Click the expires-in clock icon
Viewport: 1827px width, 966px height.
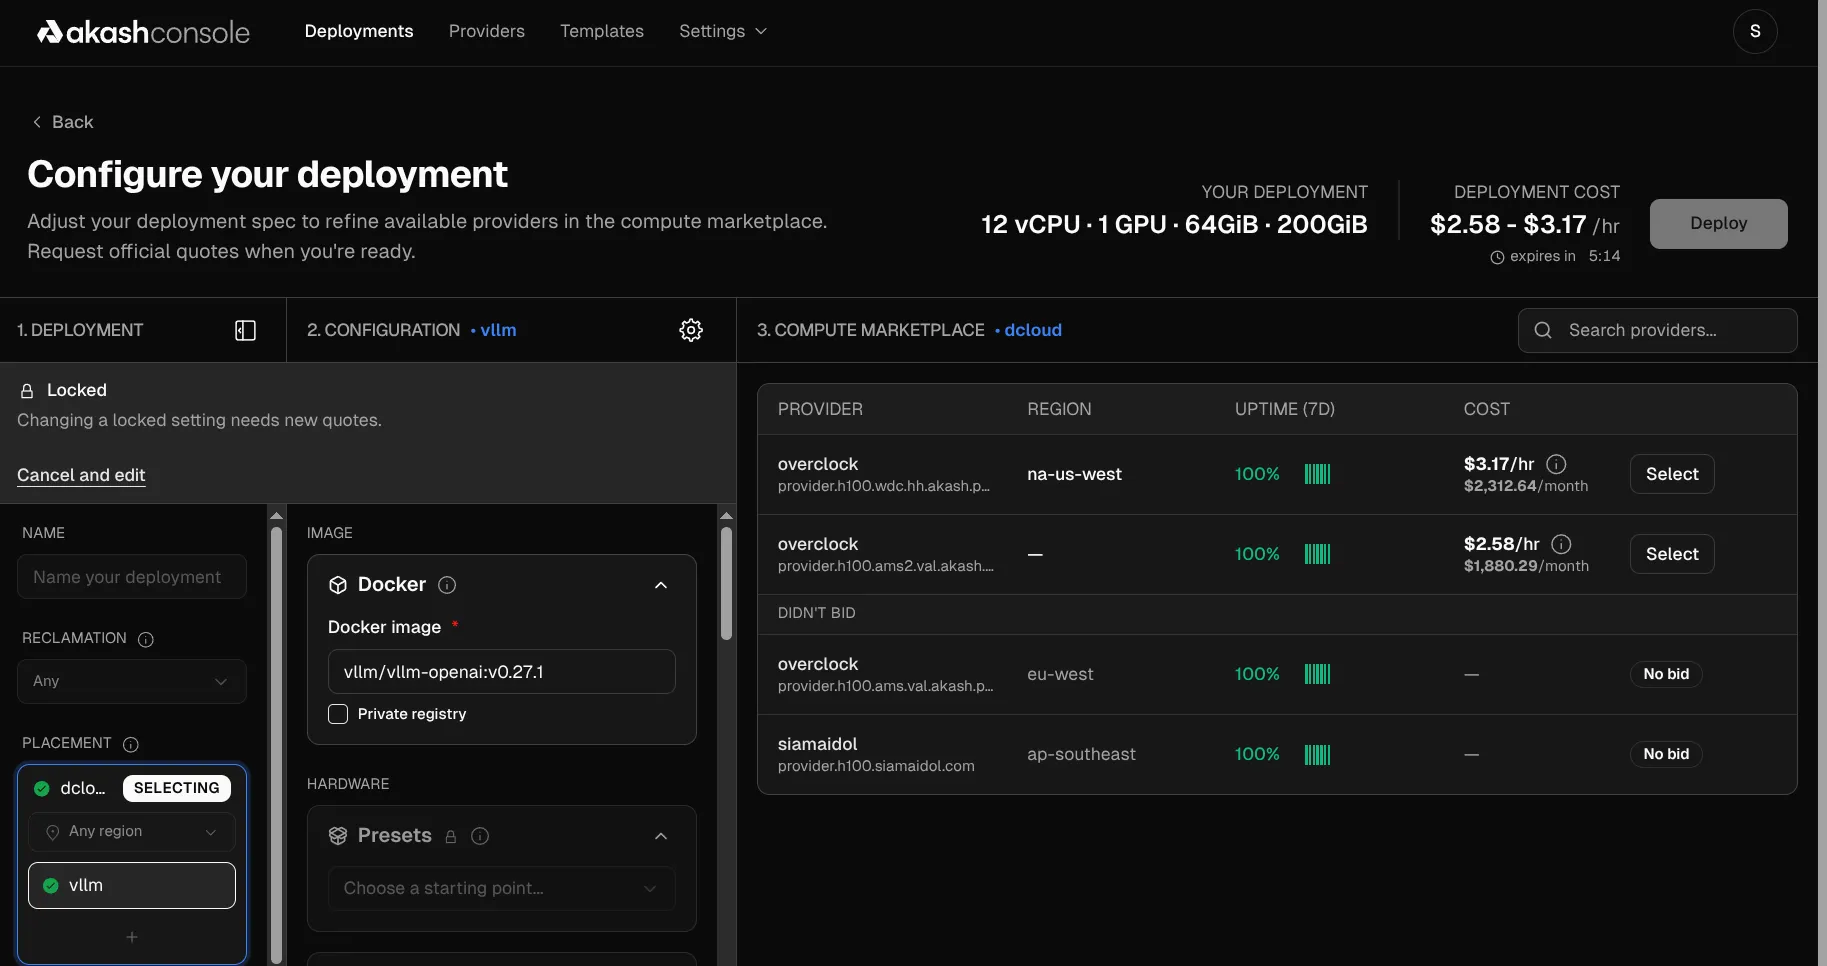[1497, 257]
